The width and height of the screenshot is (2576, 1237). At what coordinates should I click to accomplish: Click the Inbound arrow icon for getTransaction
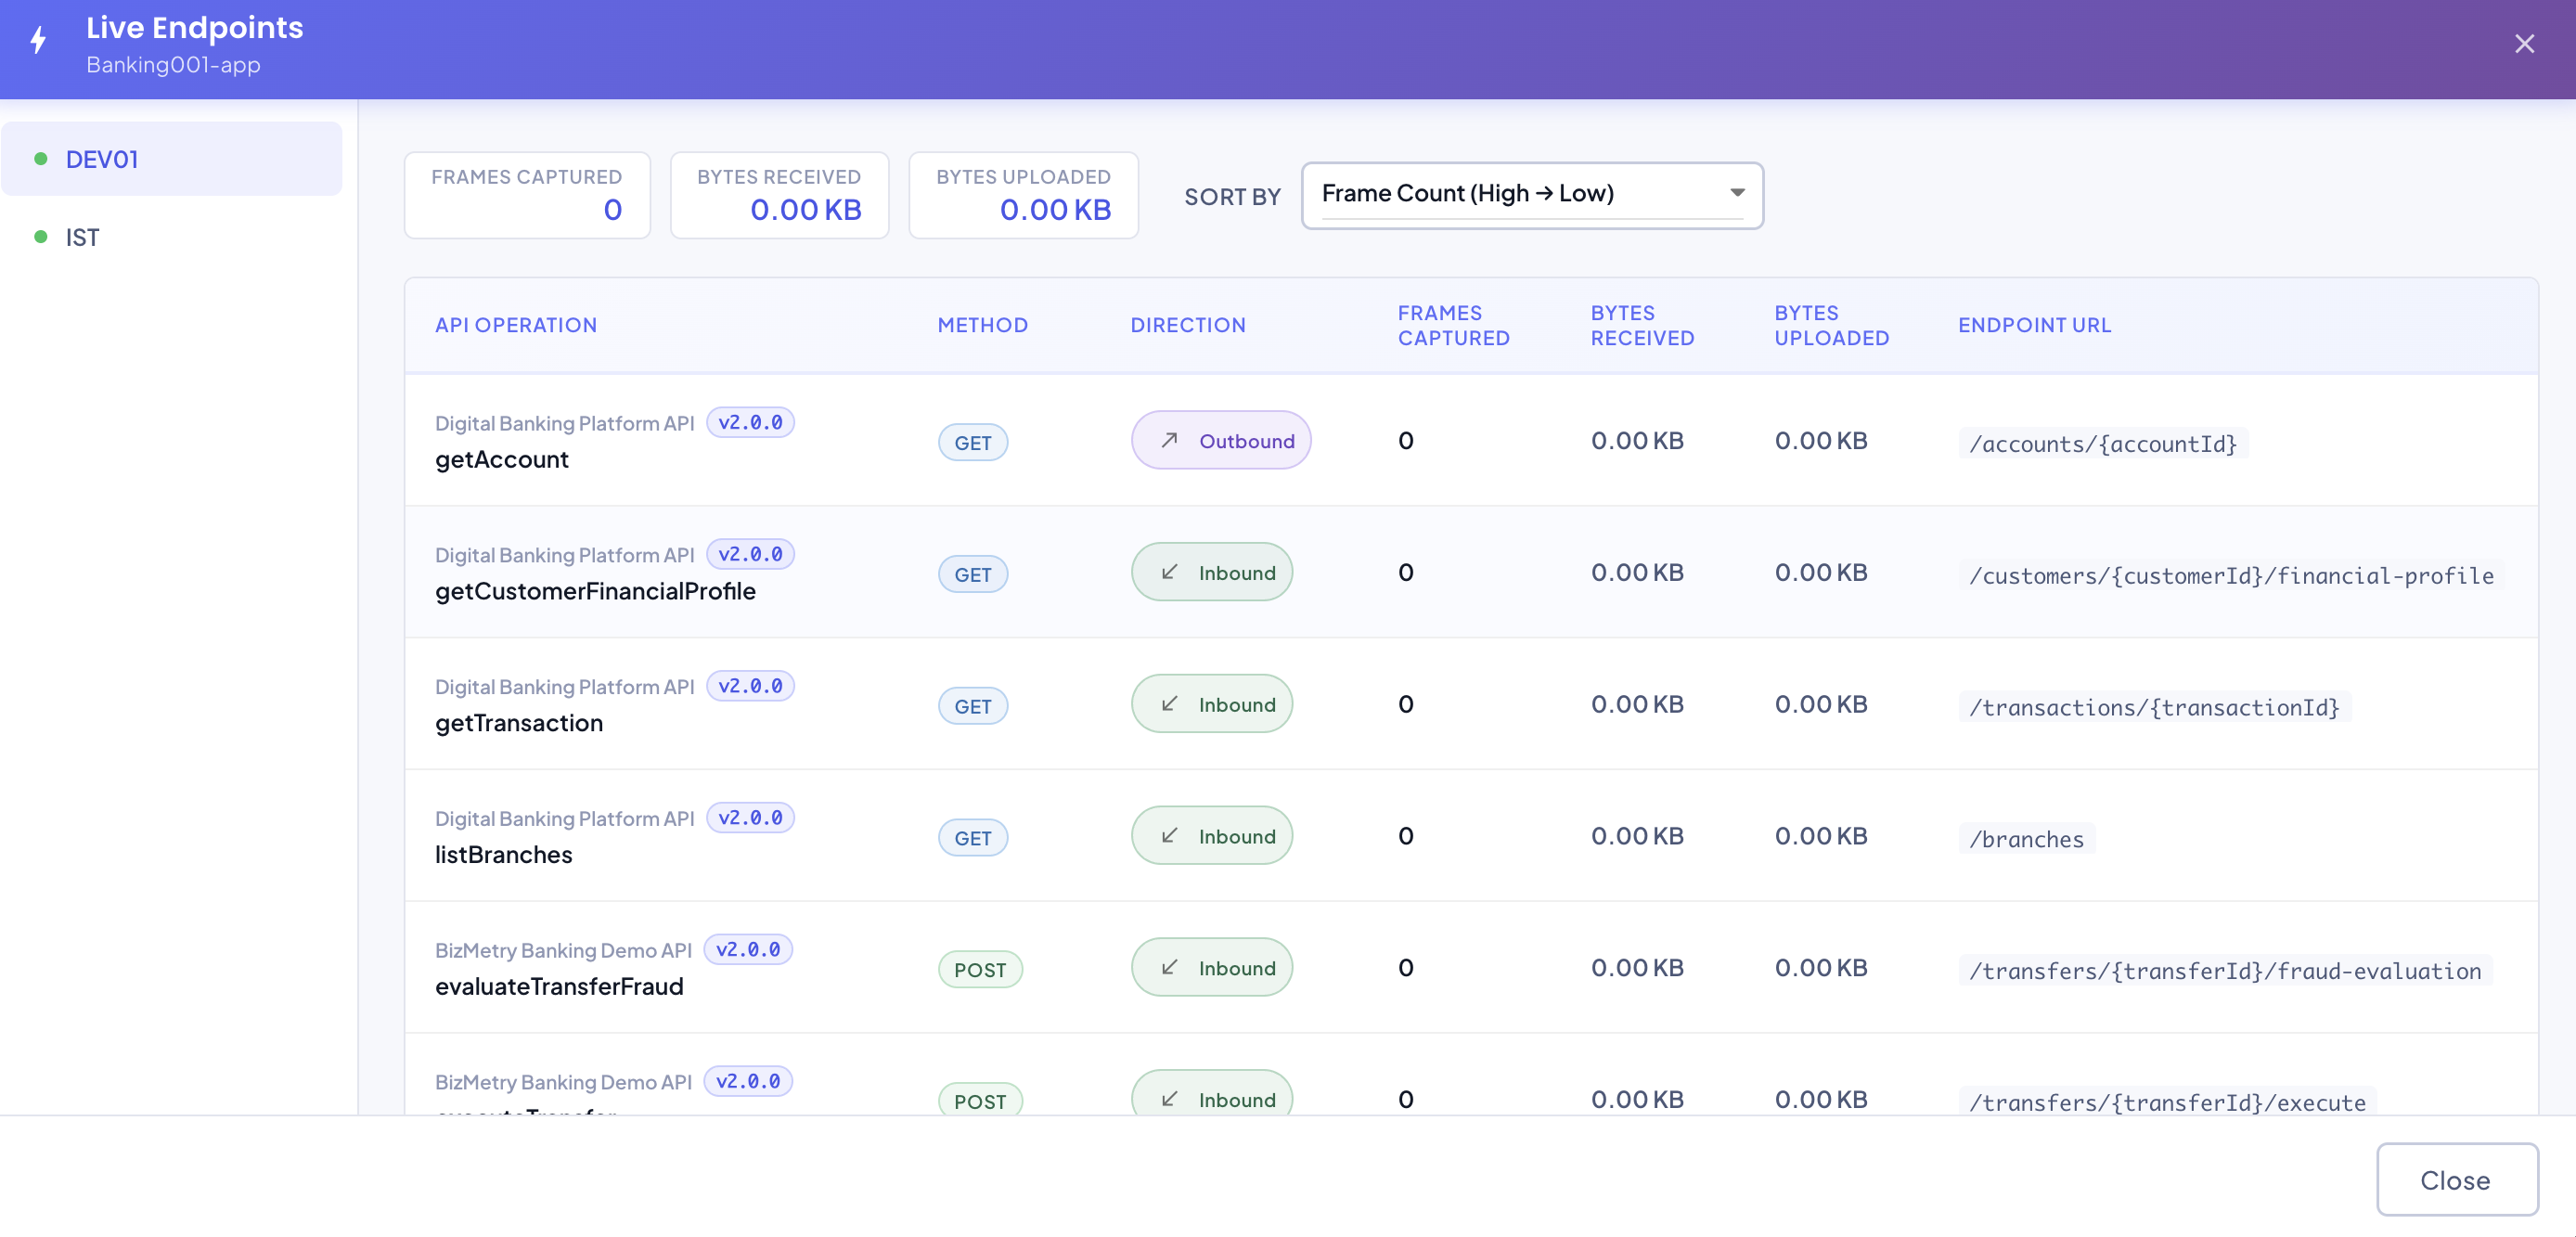(x=1169, y=704)
